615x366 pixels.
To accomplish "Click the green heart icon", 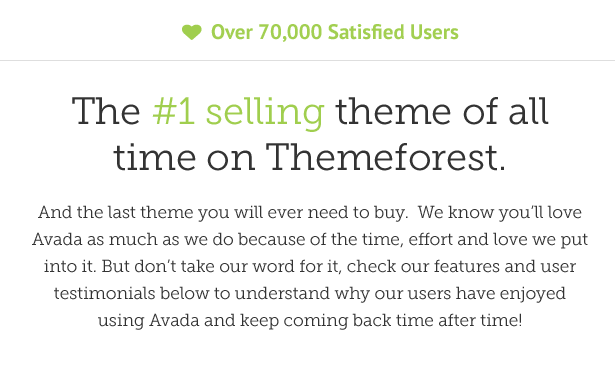I will click(192, 32).
